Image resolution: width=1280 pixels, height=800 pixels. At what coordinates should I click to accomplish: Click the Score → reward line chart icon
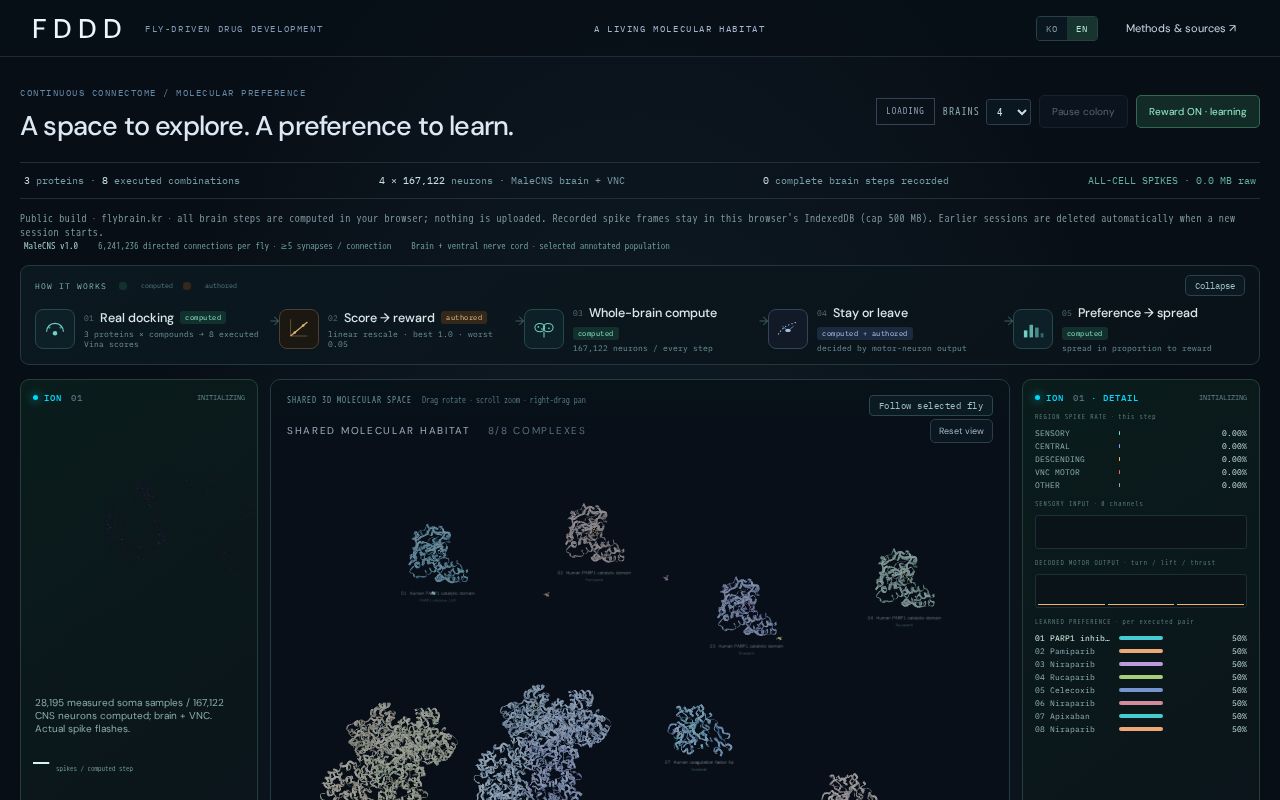pos(299,329)
